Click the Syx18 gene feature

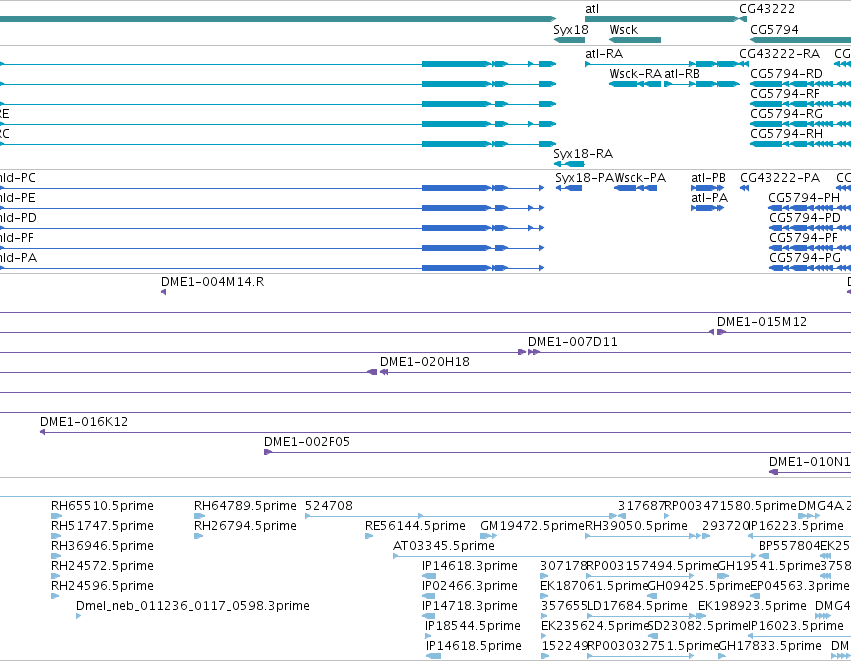(x=569, y=40)
